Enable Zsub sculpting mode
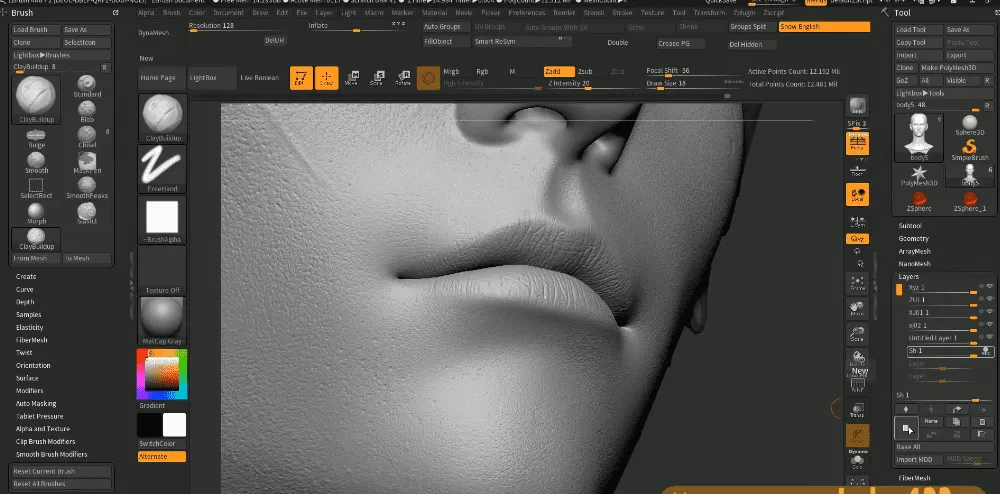This screenshot has height=494, width=1000. [x=585, y=72]
